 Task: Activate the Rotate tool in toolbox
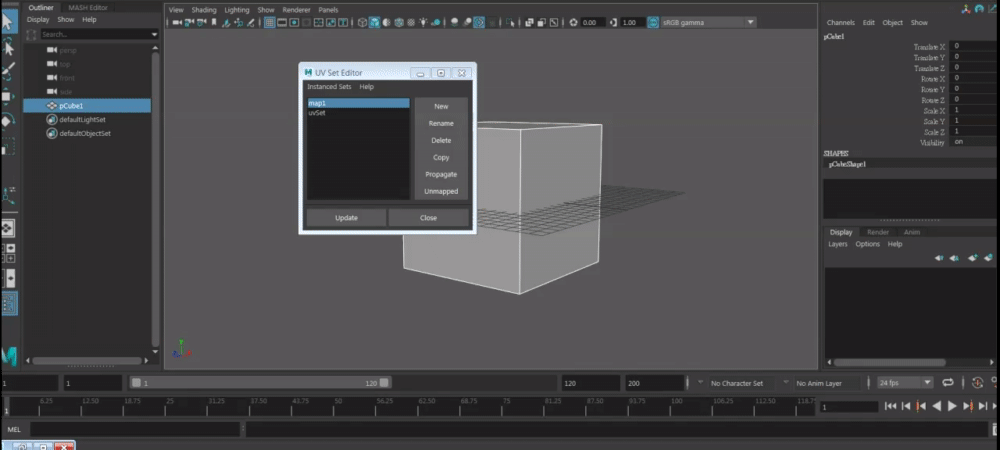(7, 120)
